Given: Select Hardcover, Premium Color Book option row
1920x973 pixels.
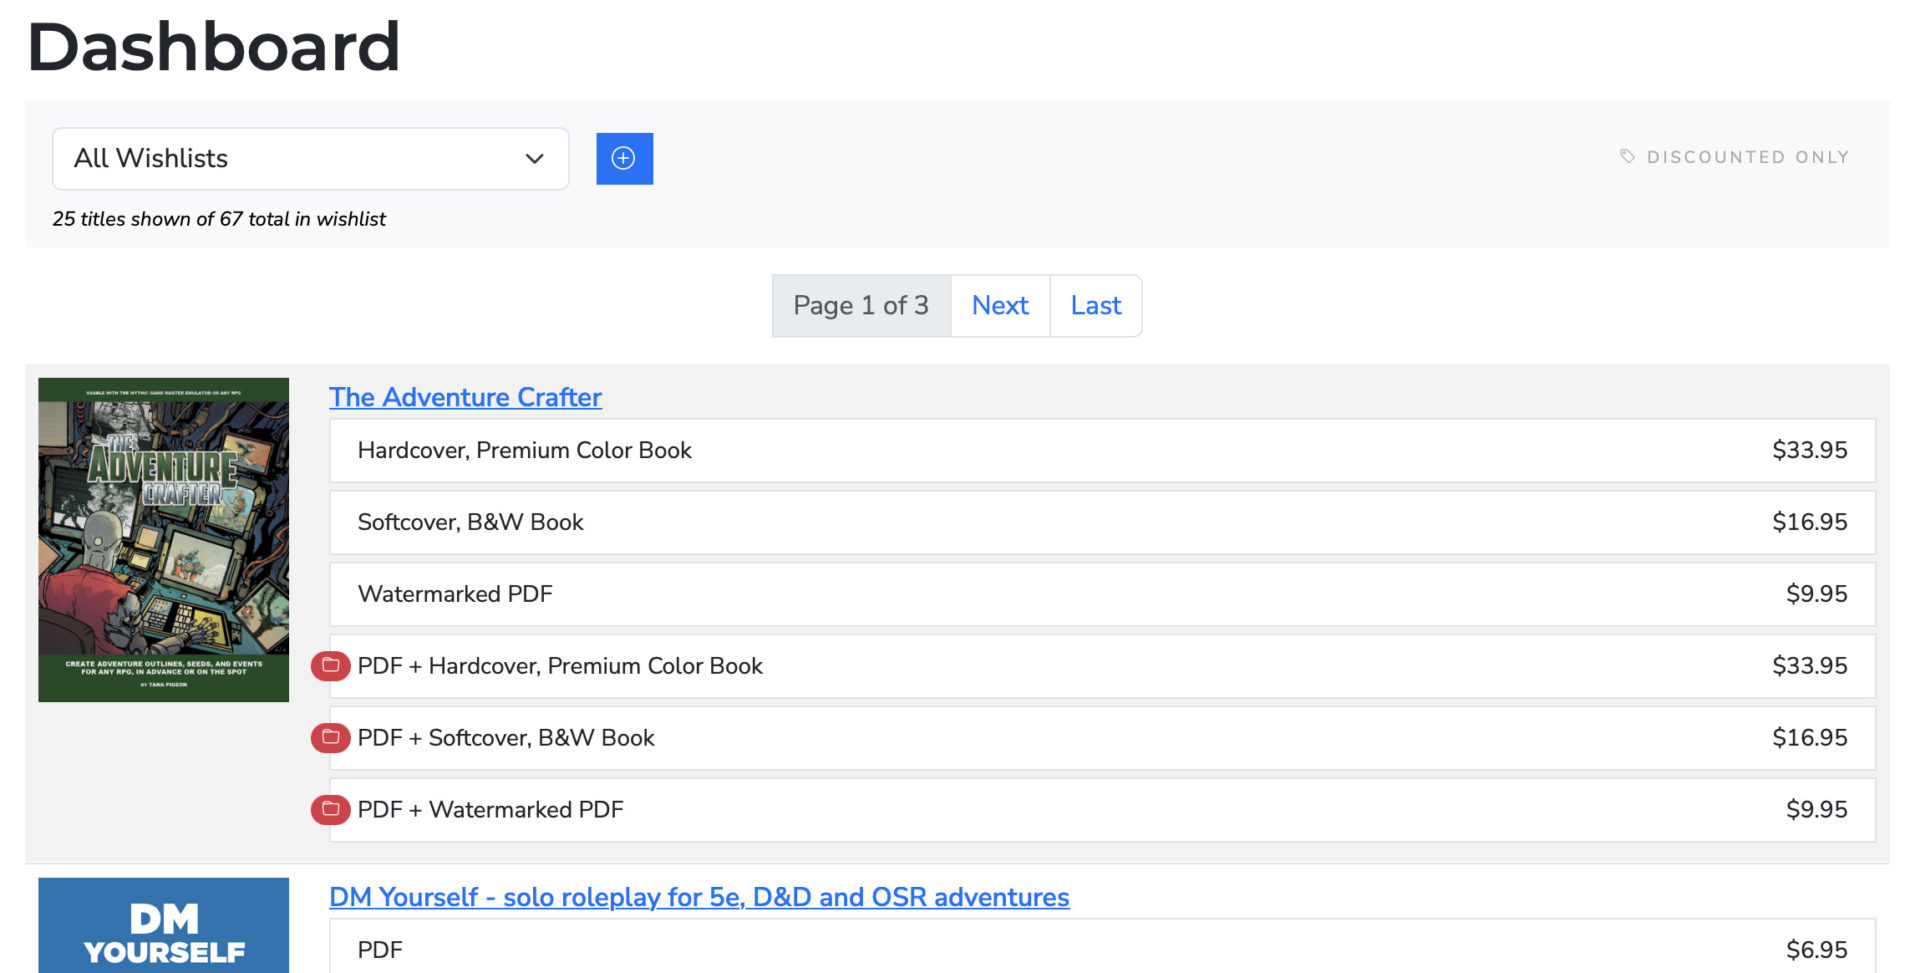Looking at the screenshot, I should click(1102, 450).
